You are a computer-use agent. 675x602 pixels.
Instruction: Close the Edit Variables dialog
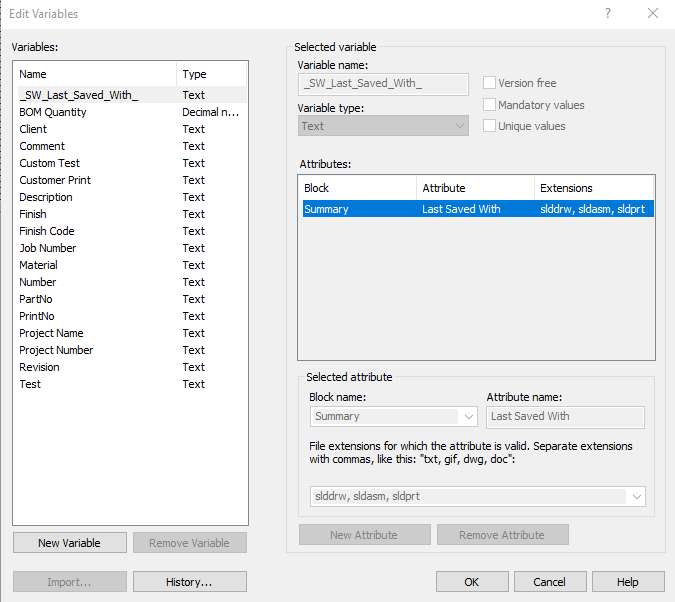point(653,14)
